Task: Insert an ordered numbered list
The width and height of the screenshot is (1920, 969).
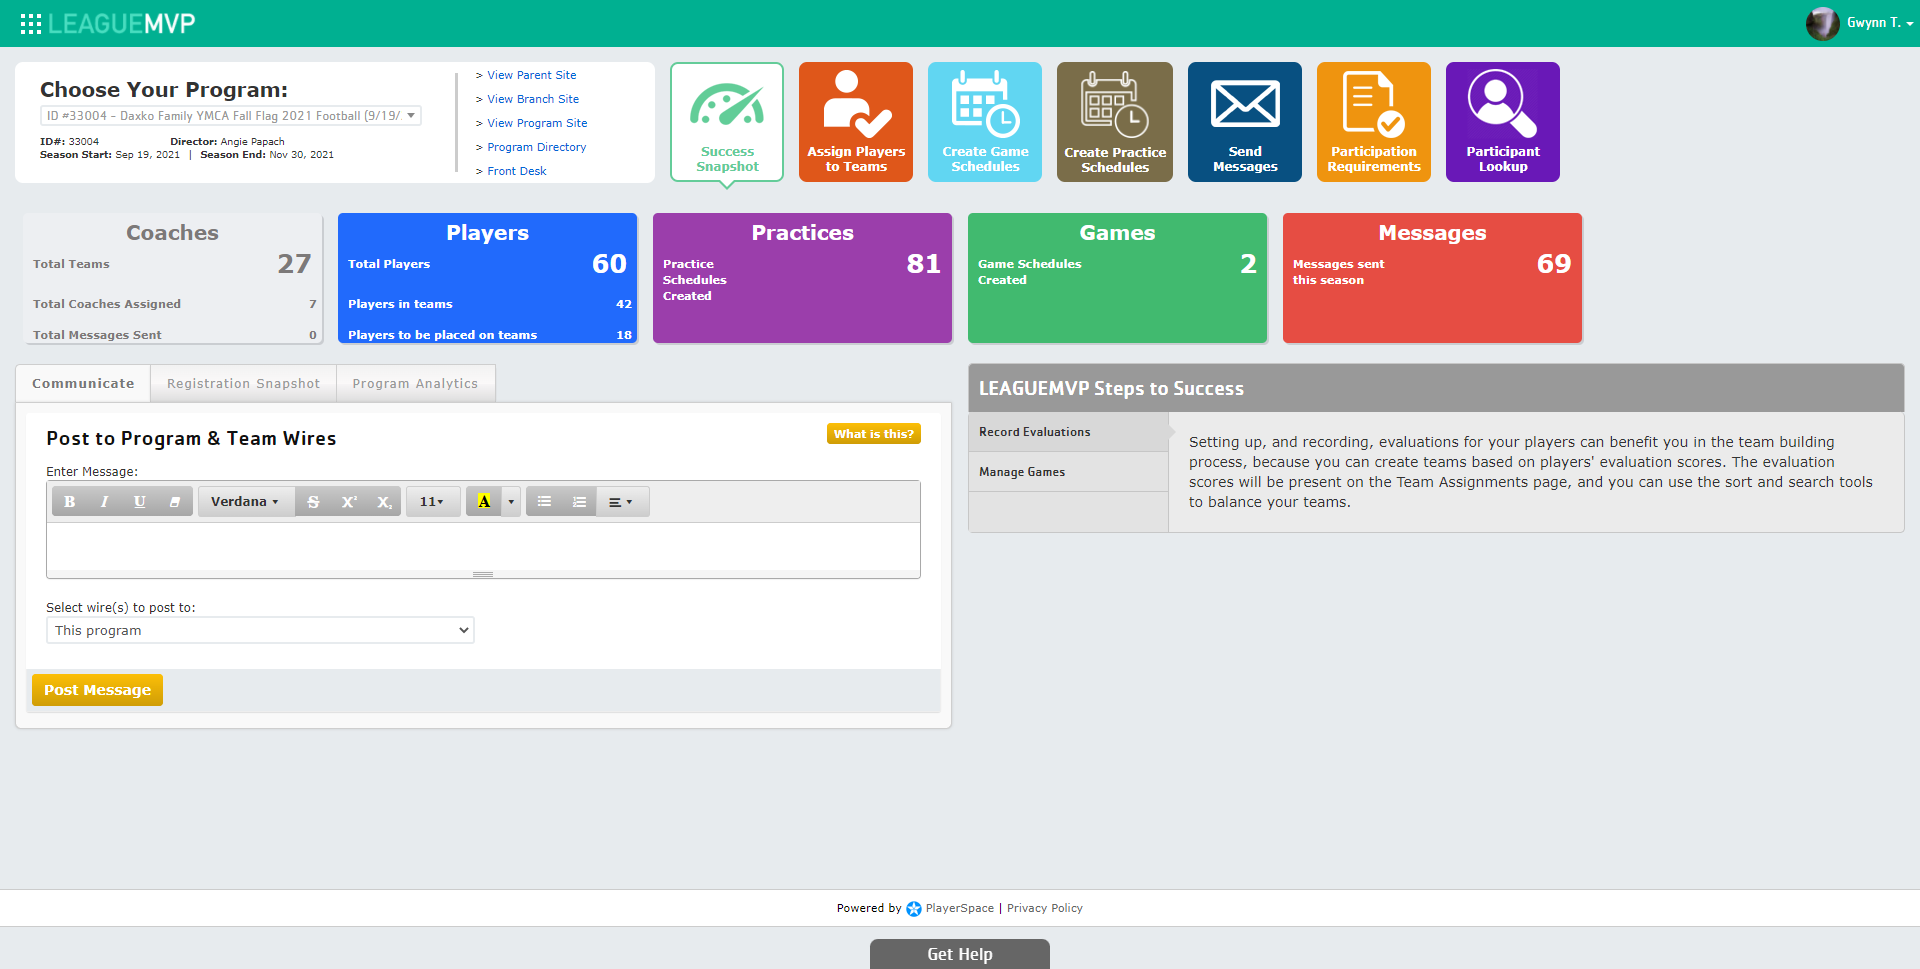Action: tap(579, 502)
